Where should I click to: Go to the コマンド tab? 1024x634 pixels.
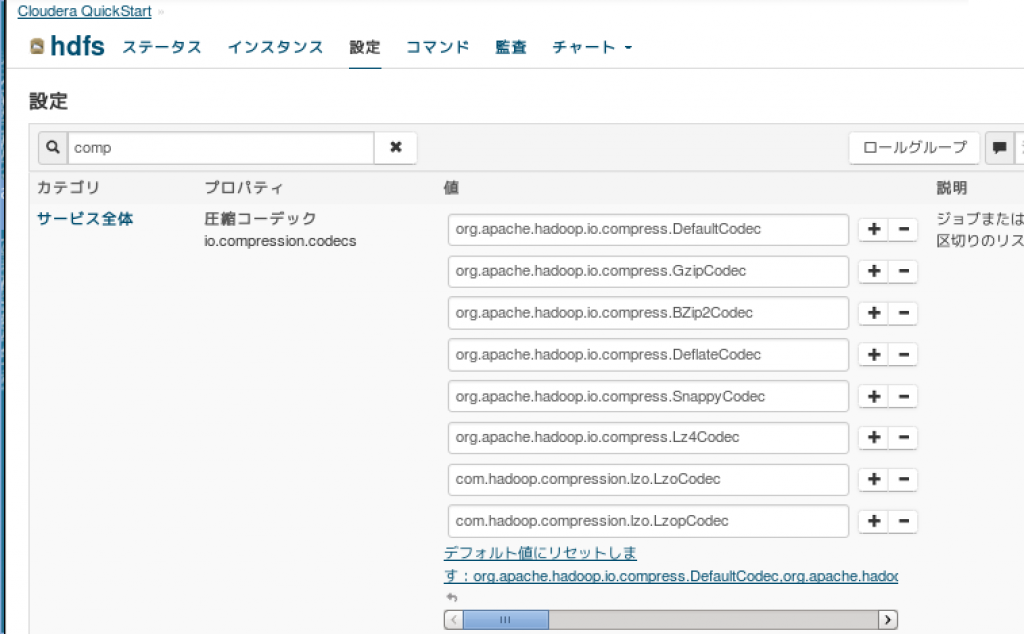[438, 47]
